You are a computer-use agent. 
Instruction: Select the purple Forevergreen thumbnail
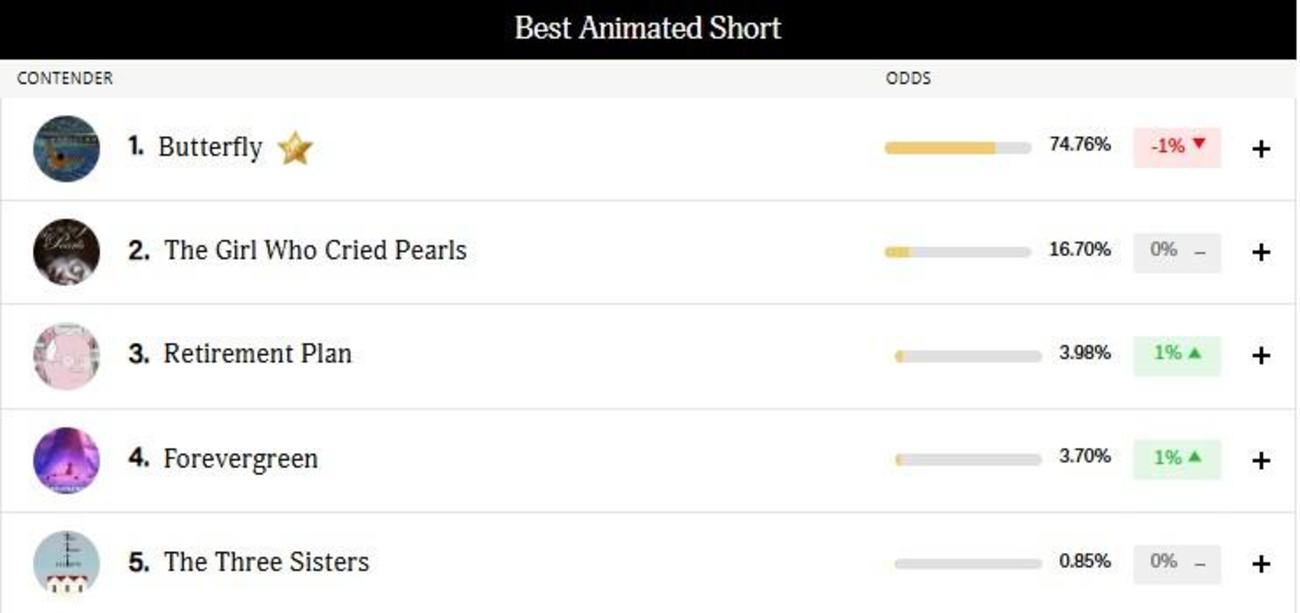coord(66,460)
